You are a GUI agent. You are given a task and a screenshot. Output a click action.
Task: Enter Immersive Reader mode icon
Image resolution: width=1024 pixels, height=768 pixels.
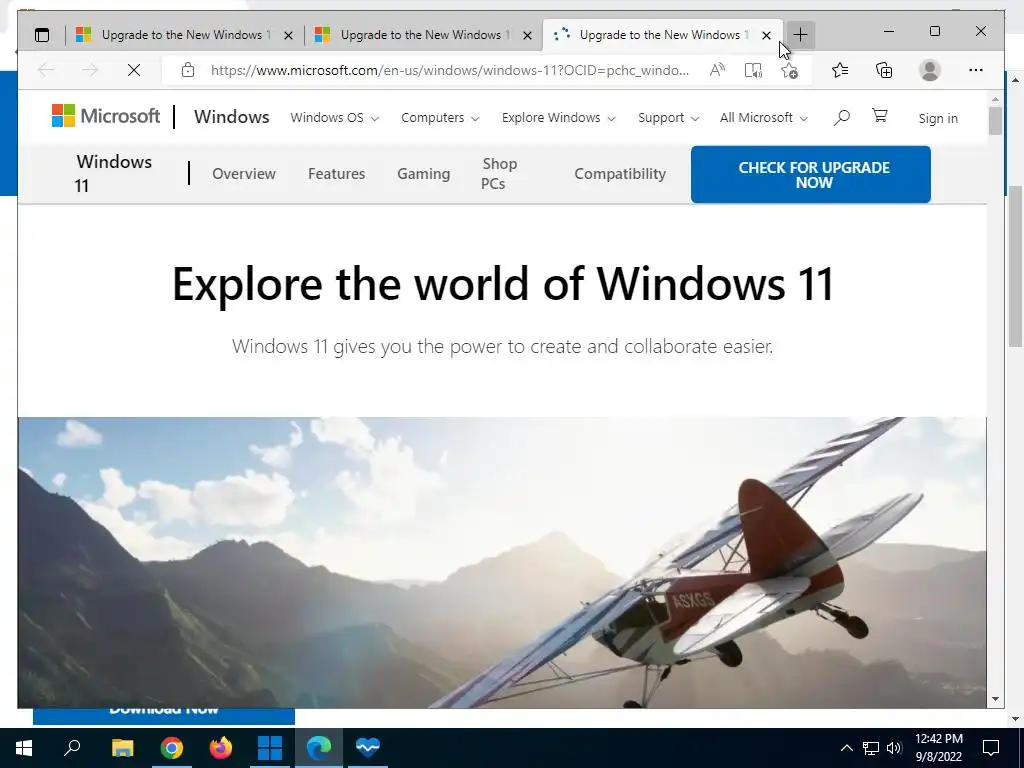(x=753, y=70)
